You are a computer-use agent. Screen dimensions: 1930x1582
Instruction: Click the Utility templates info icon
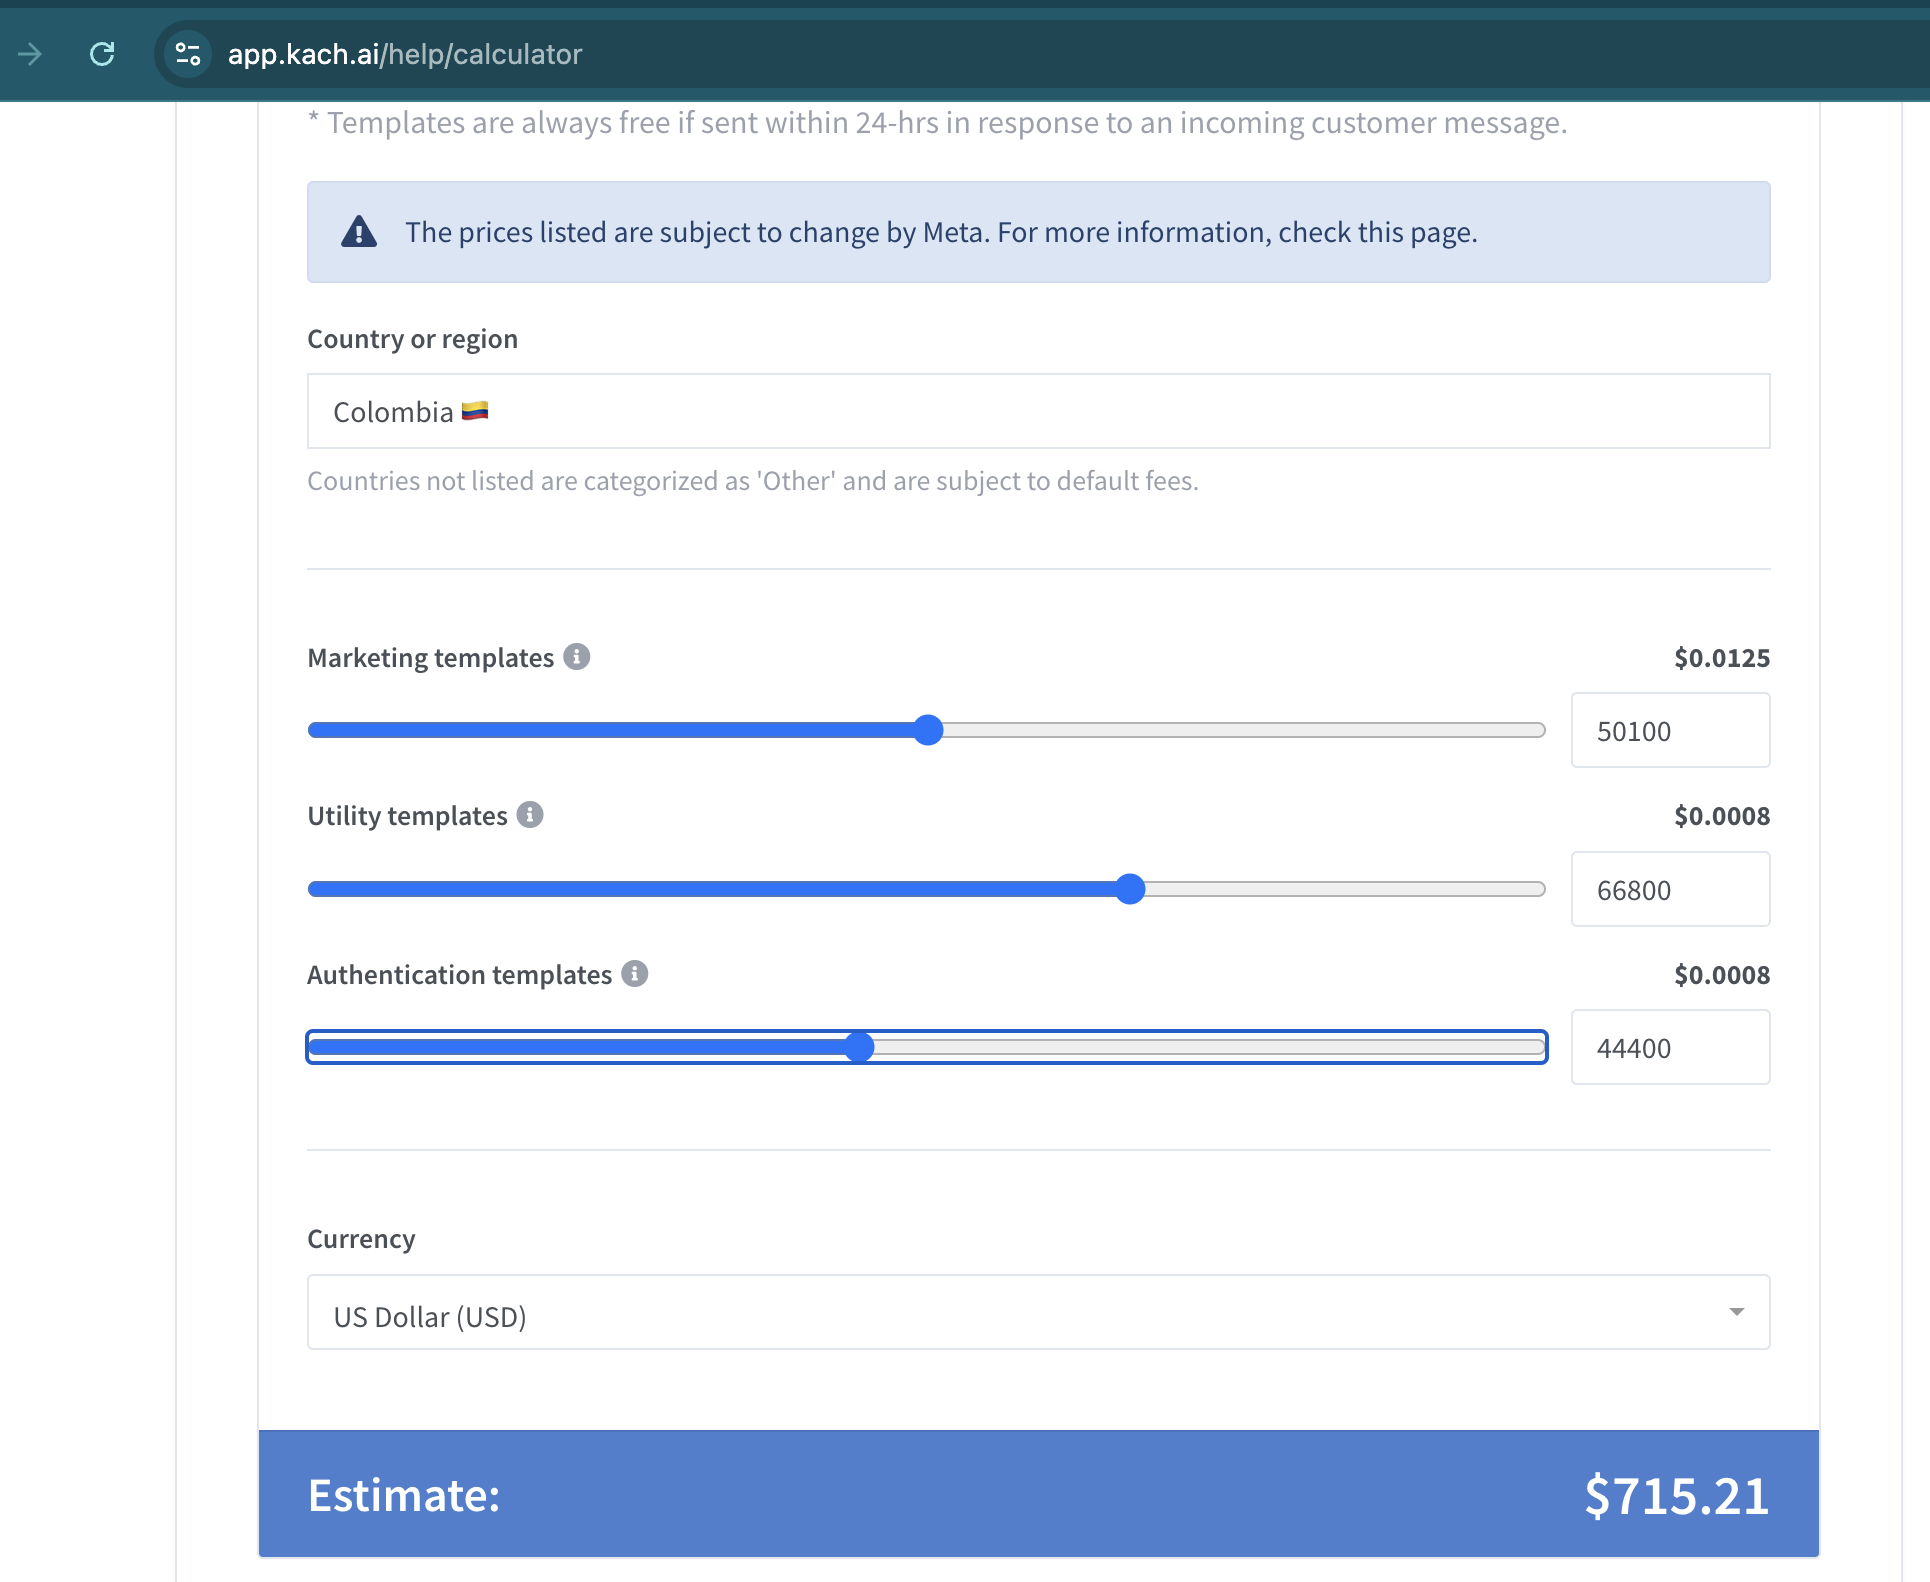click(530, 815)
